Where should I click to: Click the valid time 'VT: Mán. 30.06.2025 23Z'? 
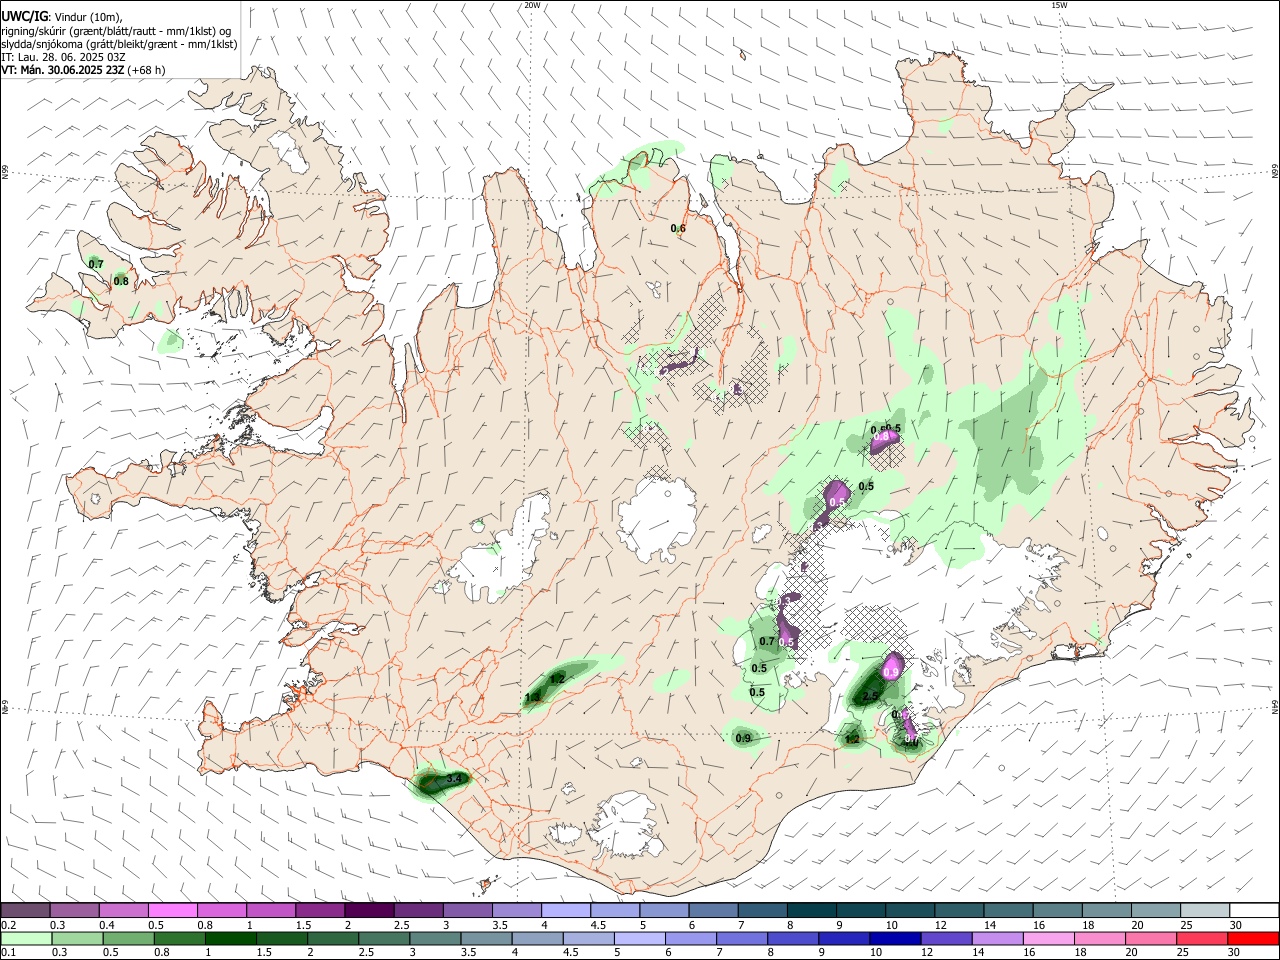pos(62,70)
